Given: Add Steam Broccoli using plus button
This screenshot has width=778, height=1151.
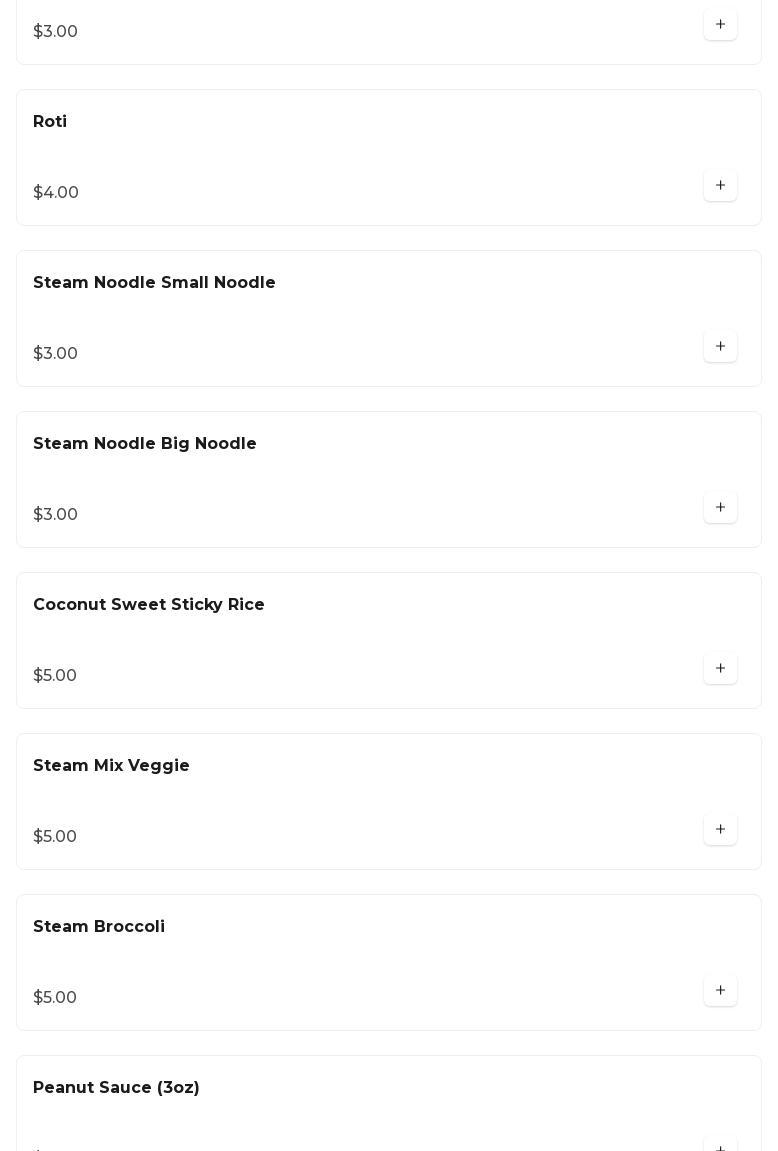Looking at the screenshot, I should pos(720,991).
